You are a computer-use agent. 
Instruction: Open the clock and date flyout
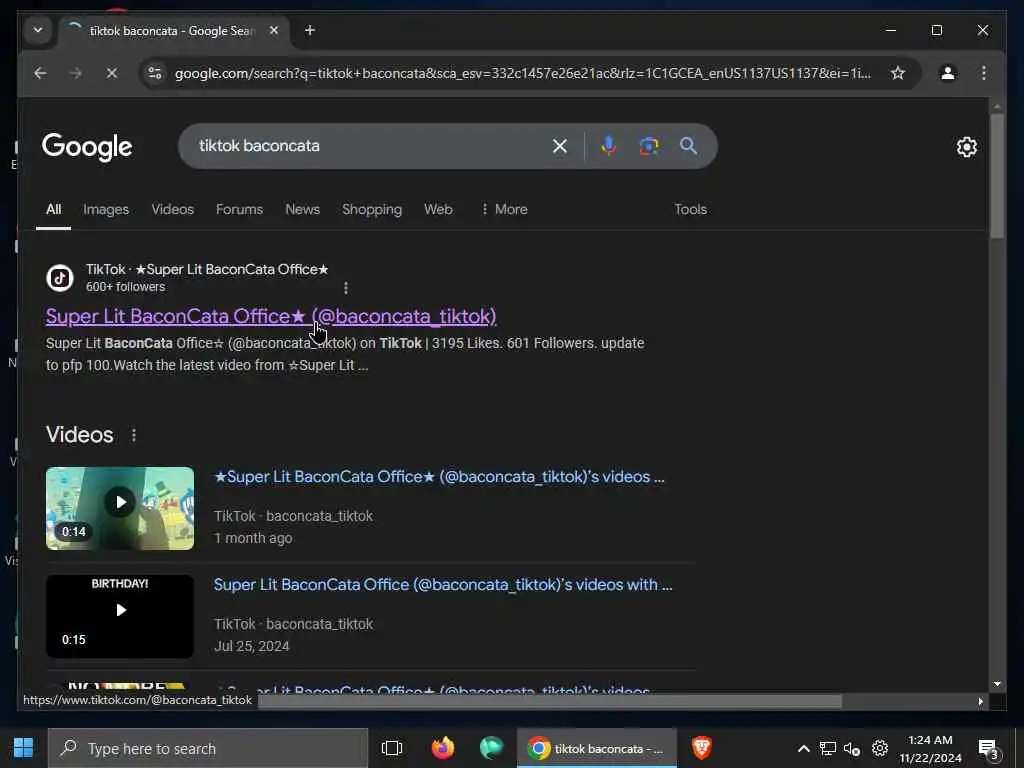[930, 749]
